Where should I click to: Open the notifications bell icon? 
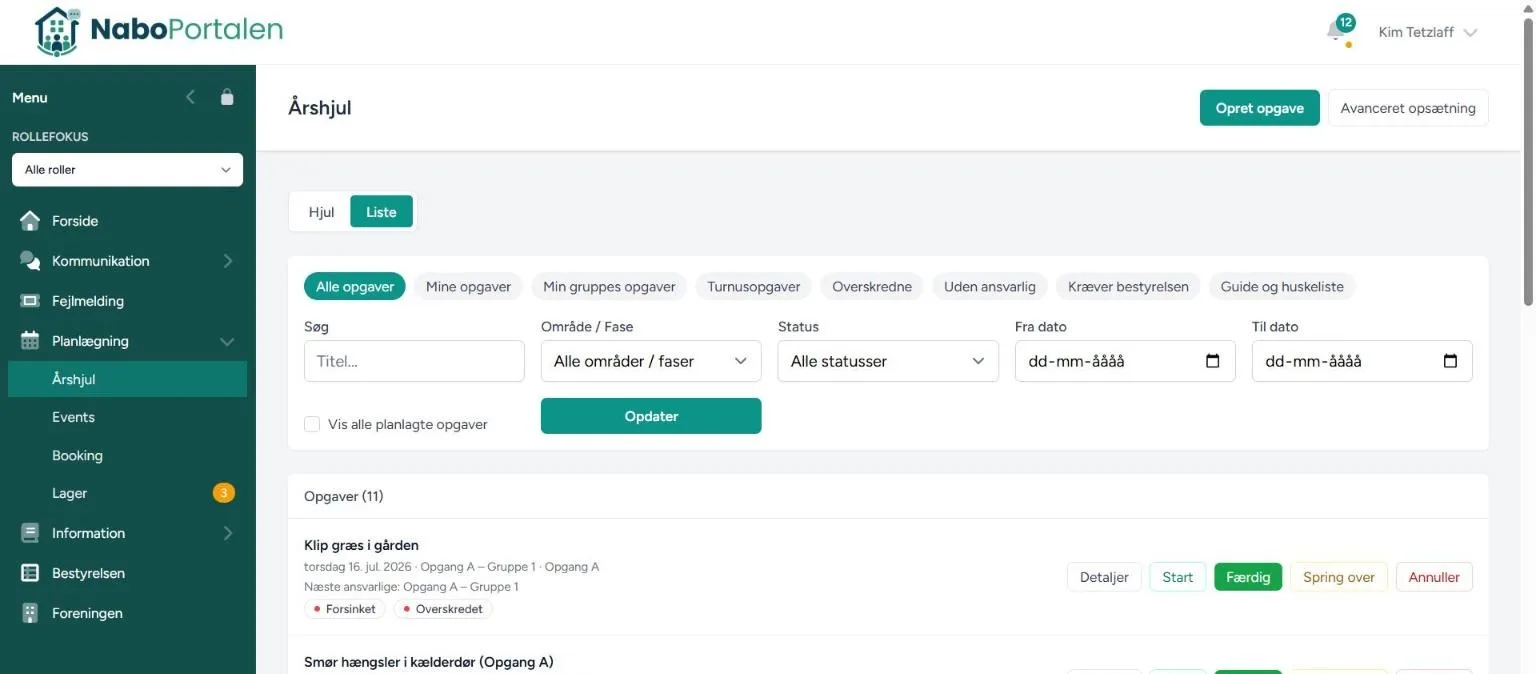pos(1336,31)
